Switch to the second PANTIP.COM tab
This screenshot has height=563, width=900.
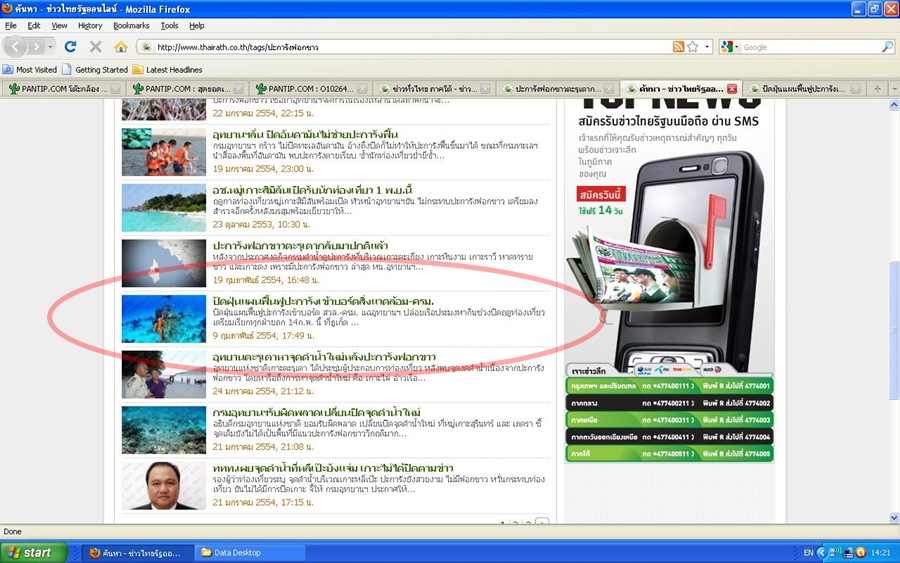[188, 88]
